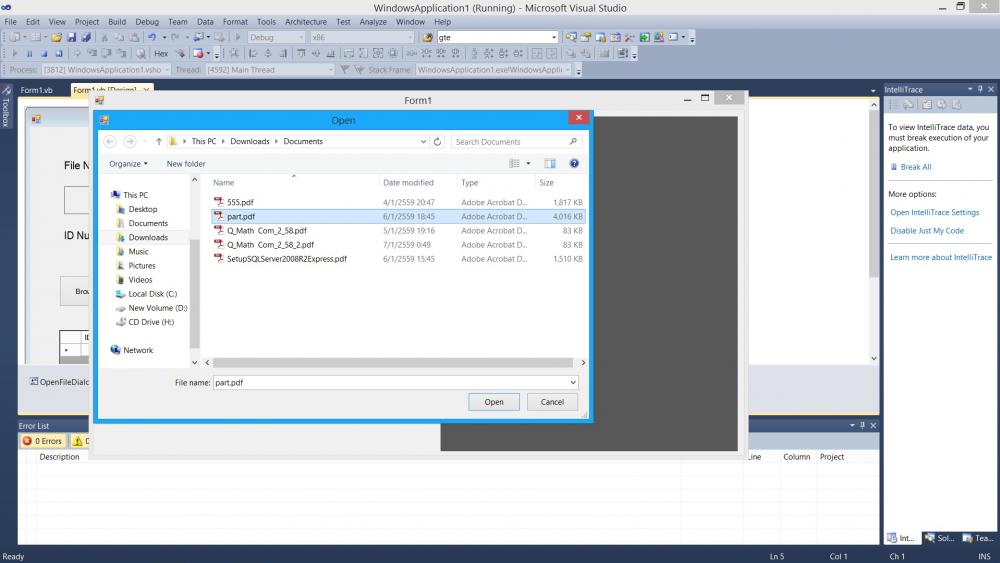
Task: Open the Architecture menu
Action: (x=305, y=22)
